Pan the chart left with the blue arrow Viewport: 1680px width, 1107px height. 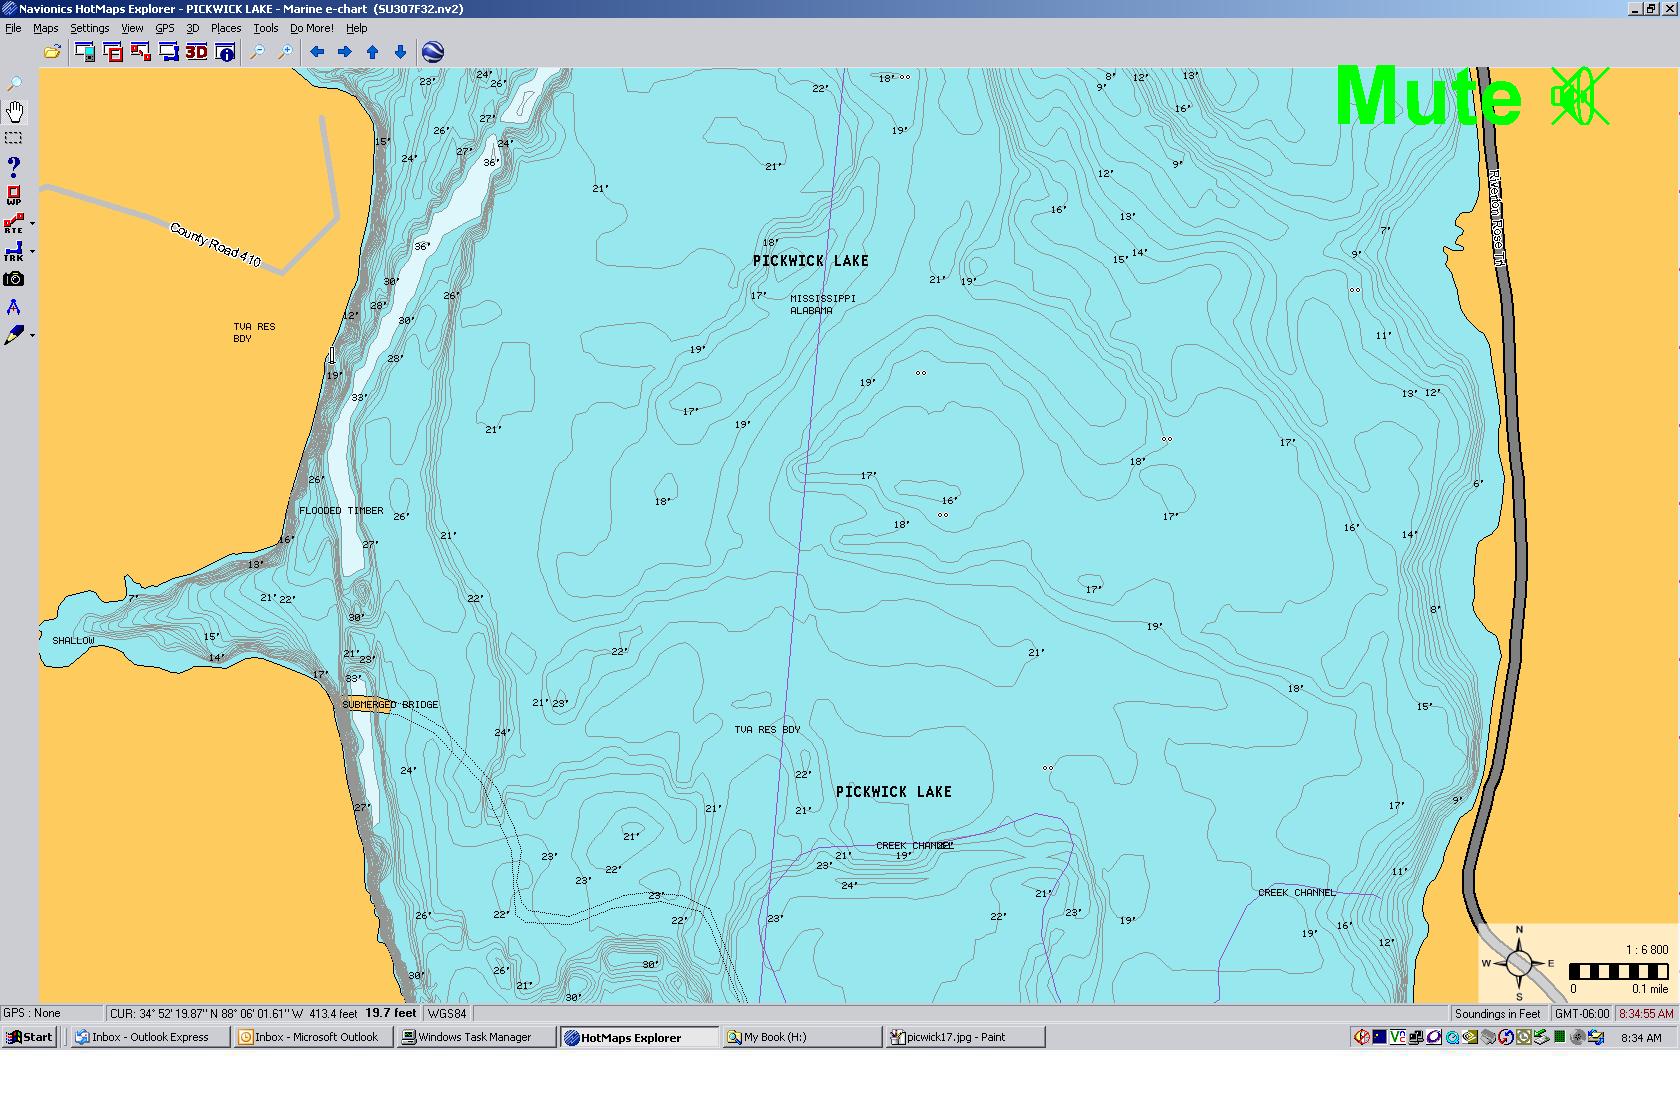316,51
